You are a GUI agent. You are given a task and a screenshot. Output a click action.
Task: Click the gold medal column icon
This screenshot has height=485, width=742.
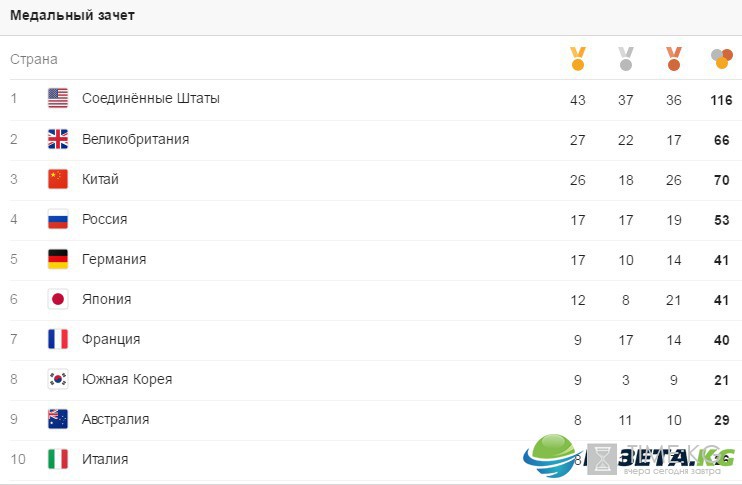[578, 59]
